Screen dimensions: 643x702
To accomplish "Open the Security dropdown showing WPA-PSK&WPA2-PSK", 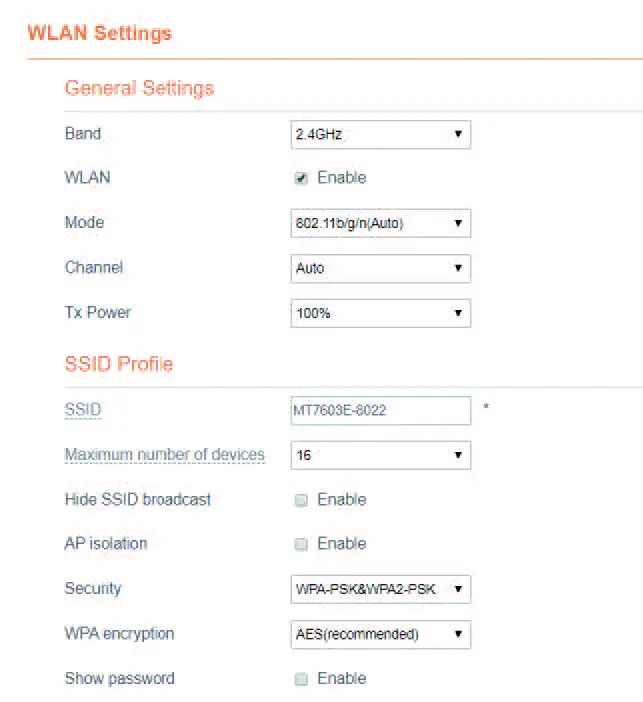I will click(x=380, y=589).
